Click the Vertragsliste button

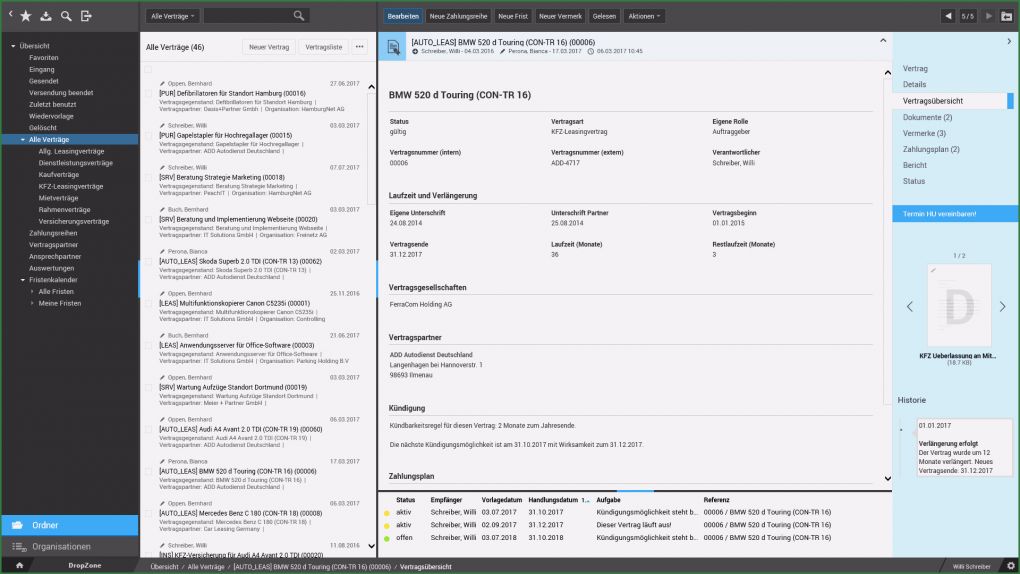coord(323,47)
